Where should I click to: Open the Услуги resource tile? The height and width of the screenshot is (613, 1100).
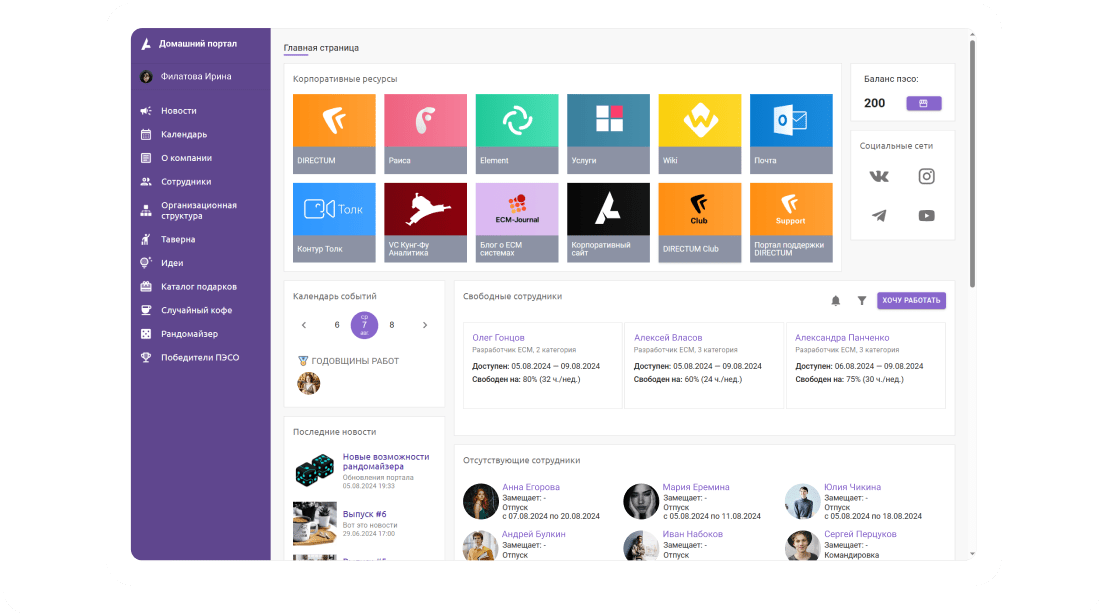click(x=608, y=134)
